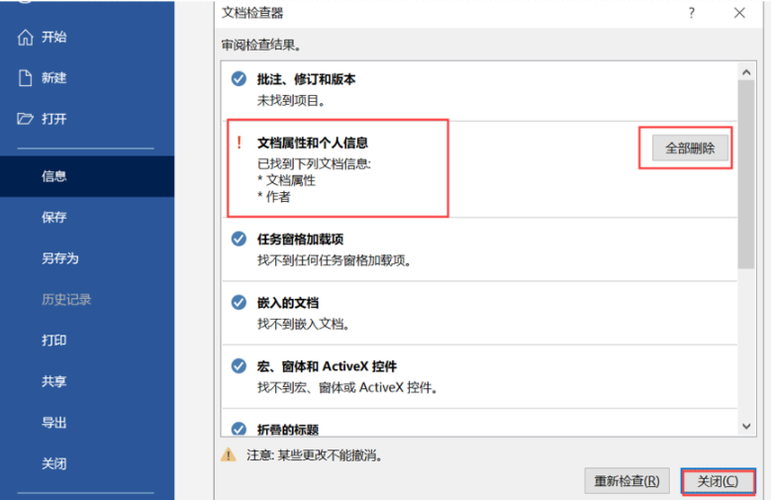Screen dimensions: 771x500
Task: Click the text * 文档属性
Action: pyautogui.click(x=286, y=180)
